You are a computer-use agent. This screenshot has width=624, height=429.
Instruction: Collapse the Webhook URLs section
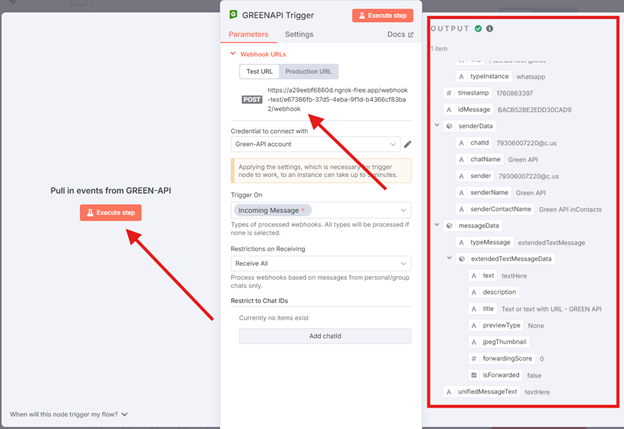coord(233,54)
